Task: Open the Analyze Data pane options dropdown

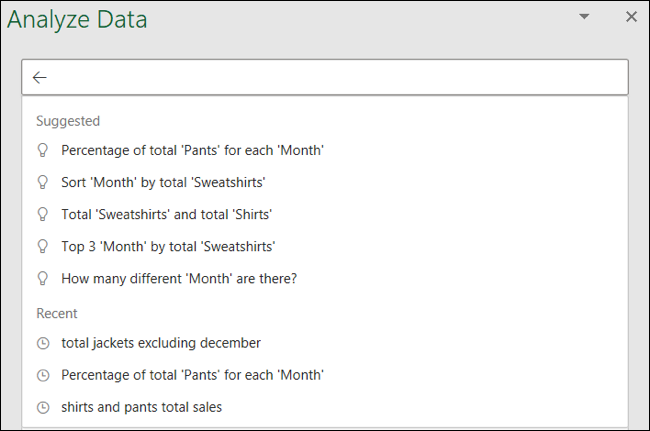Action: coord(584,17)
